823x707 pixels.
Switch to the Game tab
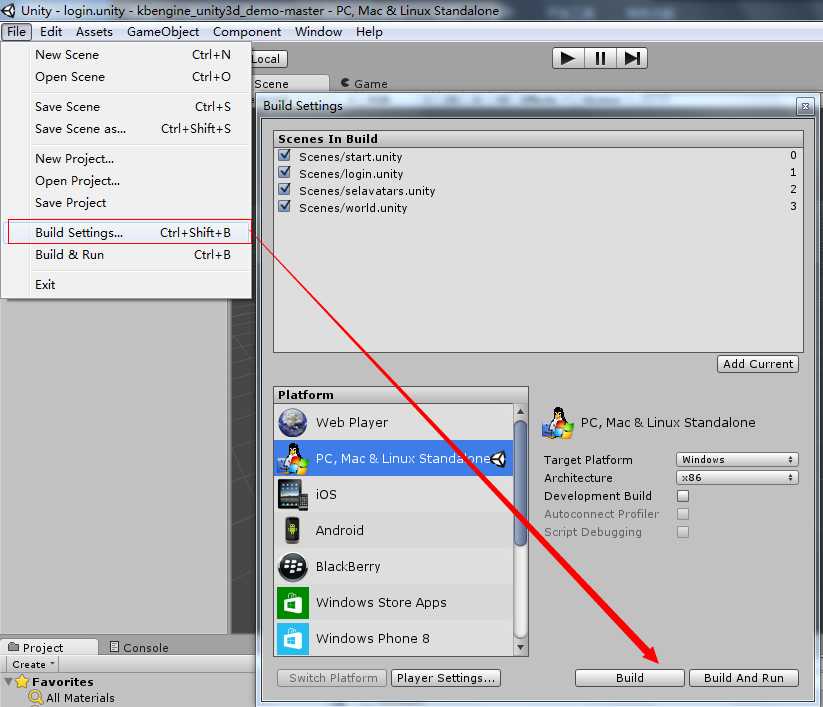[364, 83]
